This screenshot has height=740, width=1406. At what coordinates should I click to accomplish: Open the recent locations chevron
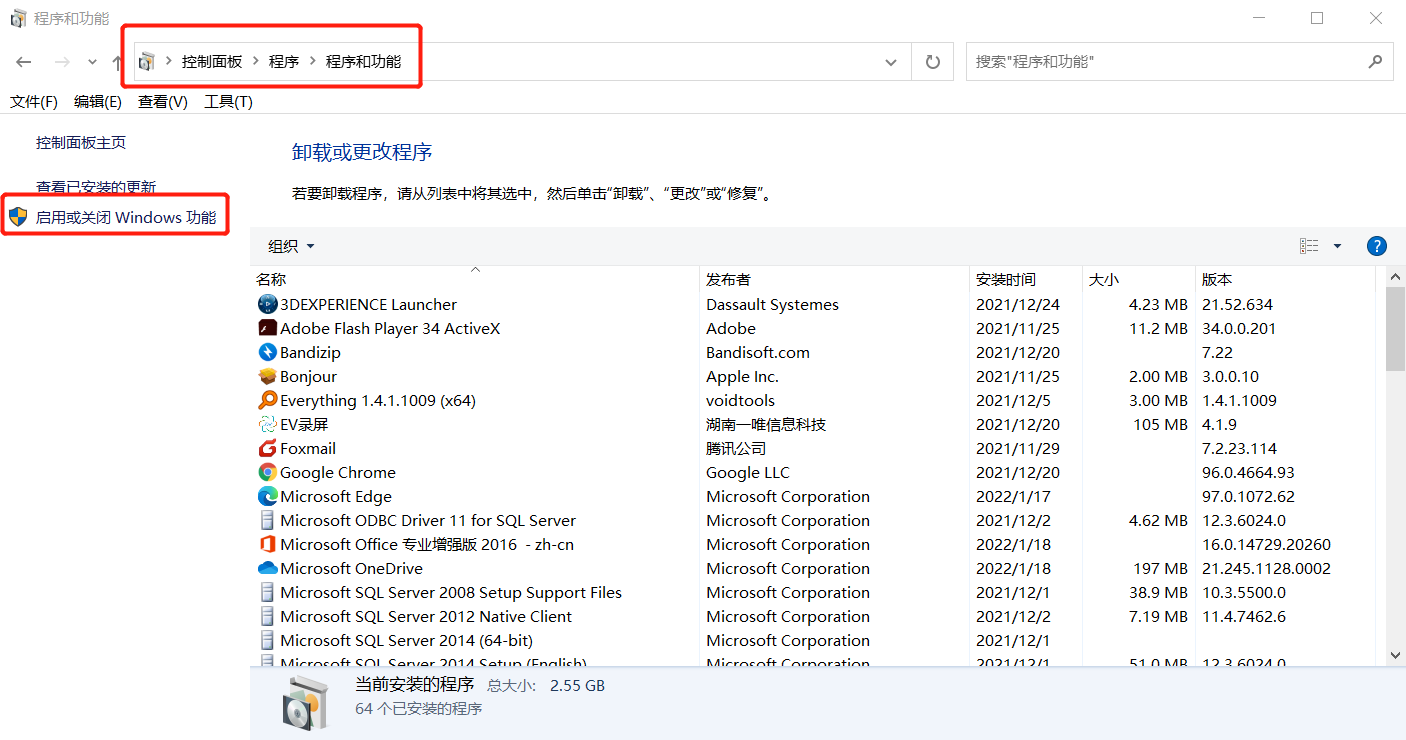[x=92, y=62]
